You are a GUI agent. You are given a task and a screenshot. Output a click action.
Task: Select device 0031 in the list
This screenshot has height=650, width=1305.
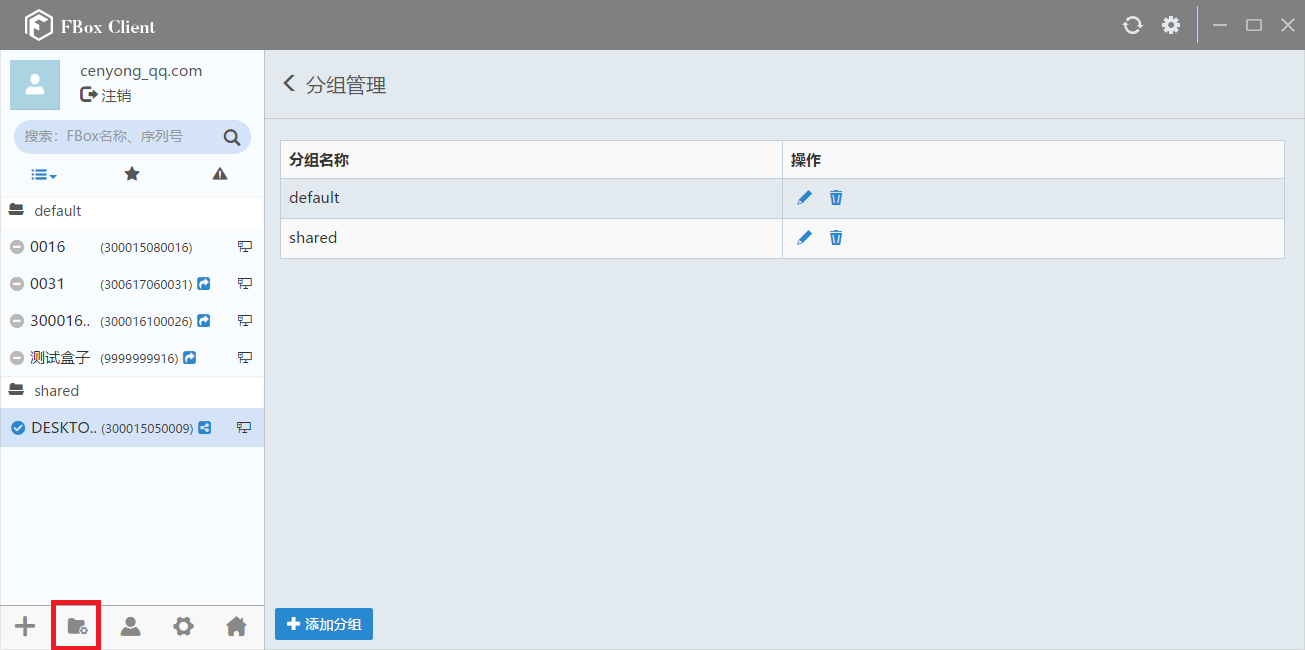132,284
